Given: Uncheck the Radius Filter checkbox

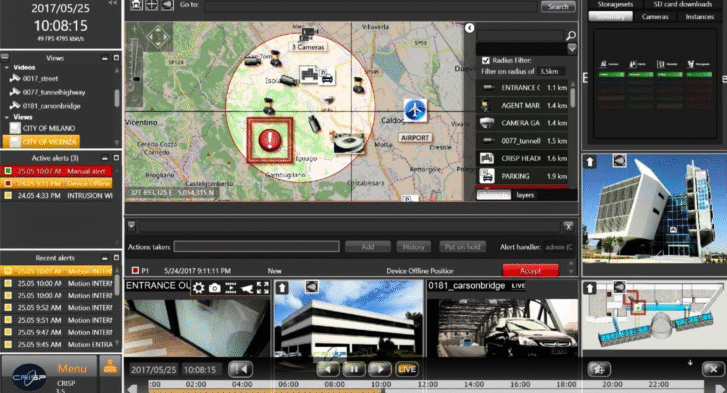Looking at the screenshot, I should point(485,60).
